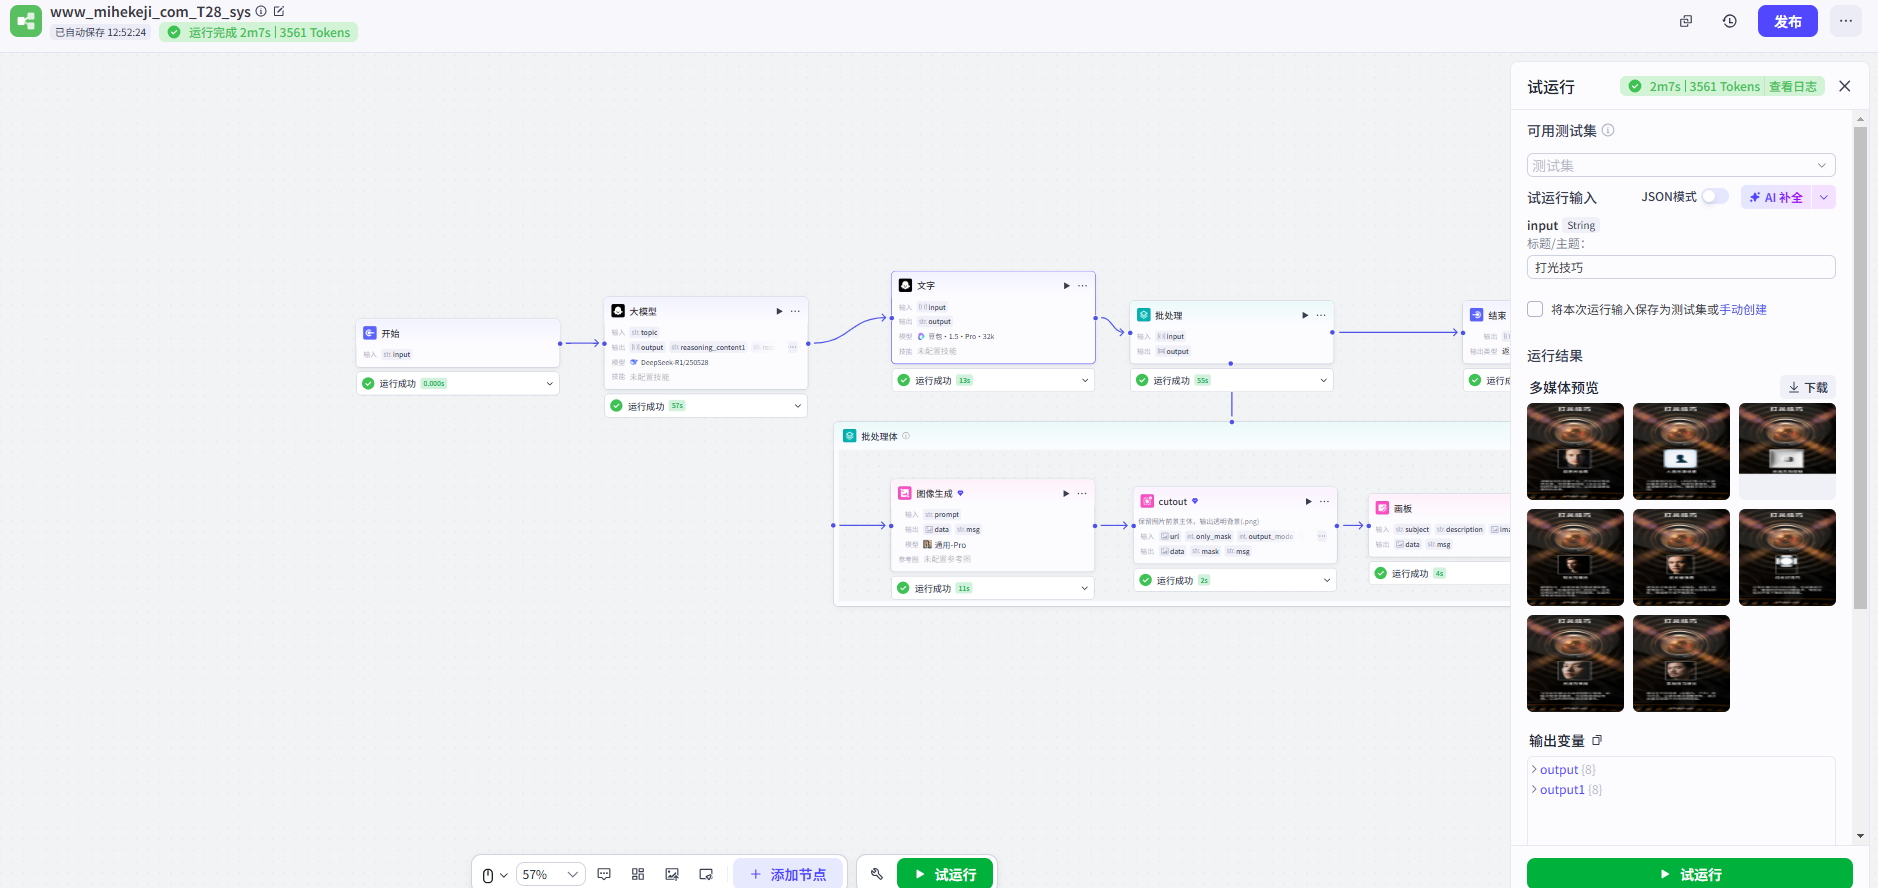Click the edit pencil icon next to the workflow name
1878x888 pixels.
[279, 11]
